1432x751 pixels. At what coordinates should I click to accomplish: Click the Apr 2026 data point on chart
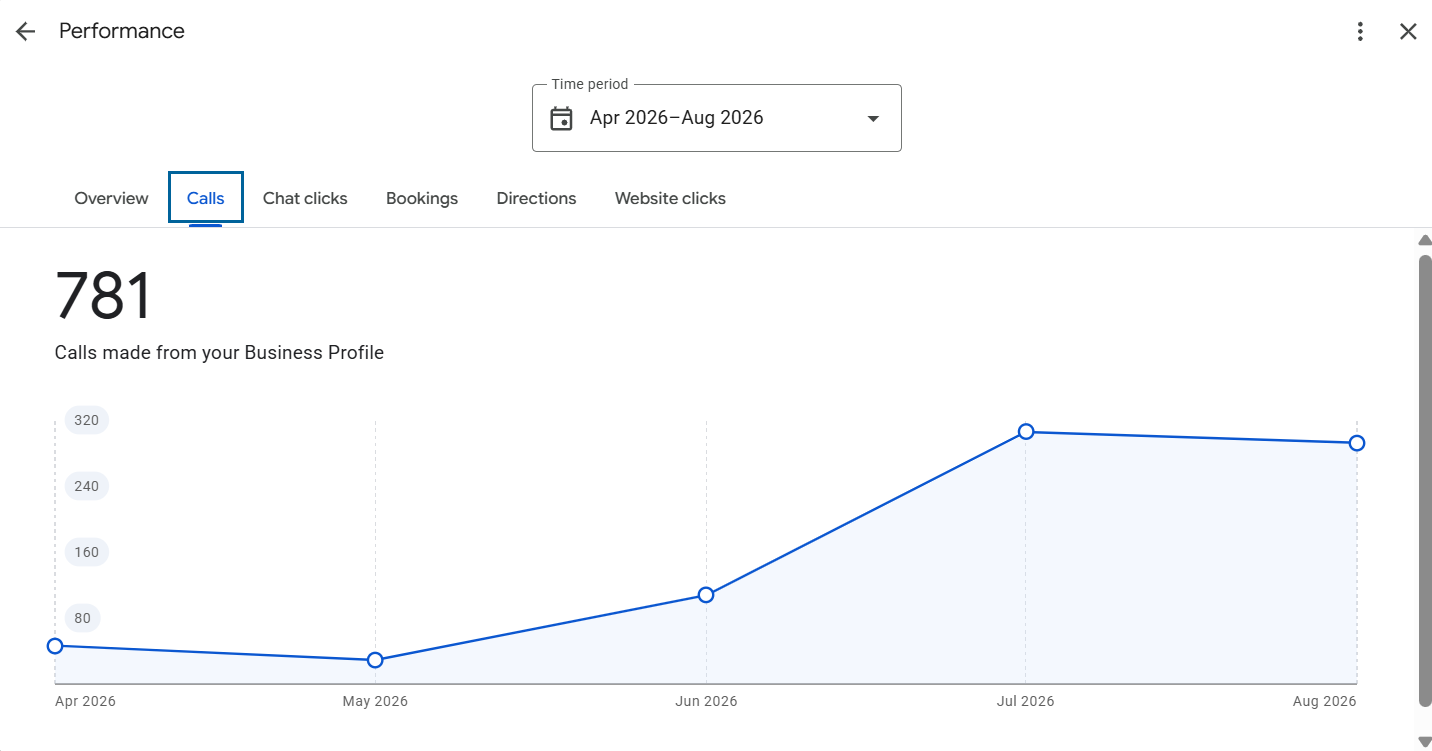click(x=55, y=646)
